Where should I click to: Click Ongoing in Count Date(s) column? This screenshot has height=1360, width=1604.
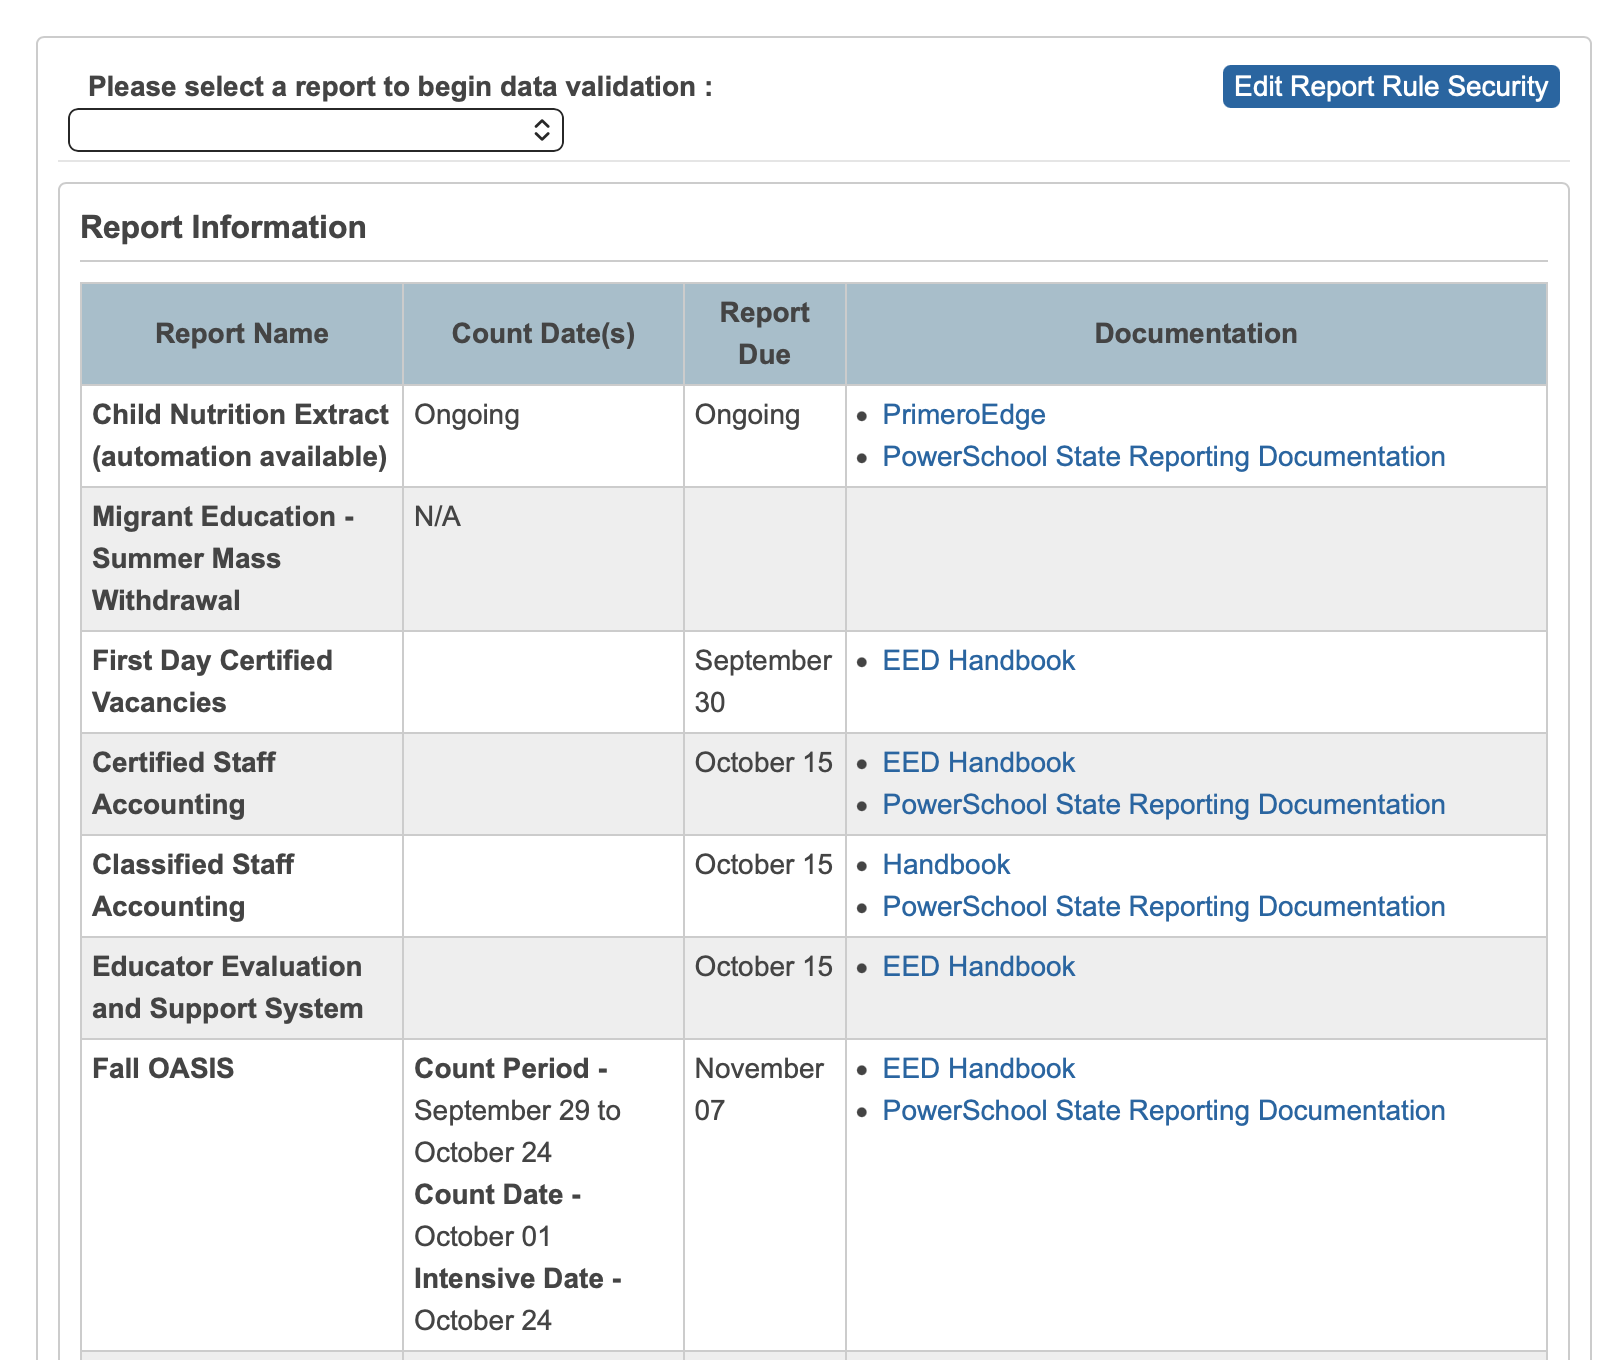tap(467, 415)
